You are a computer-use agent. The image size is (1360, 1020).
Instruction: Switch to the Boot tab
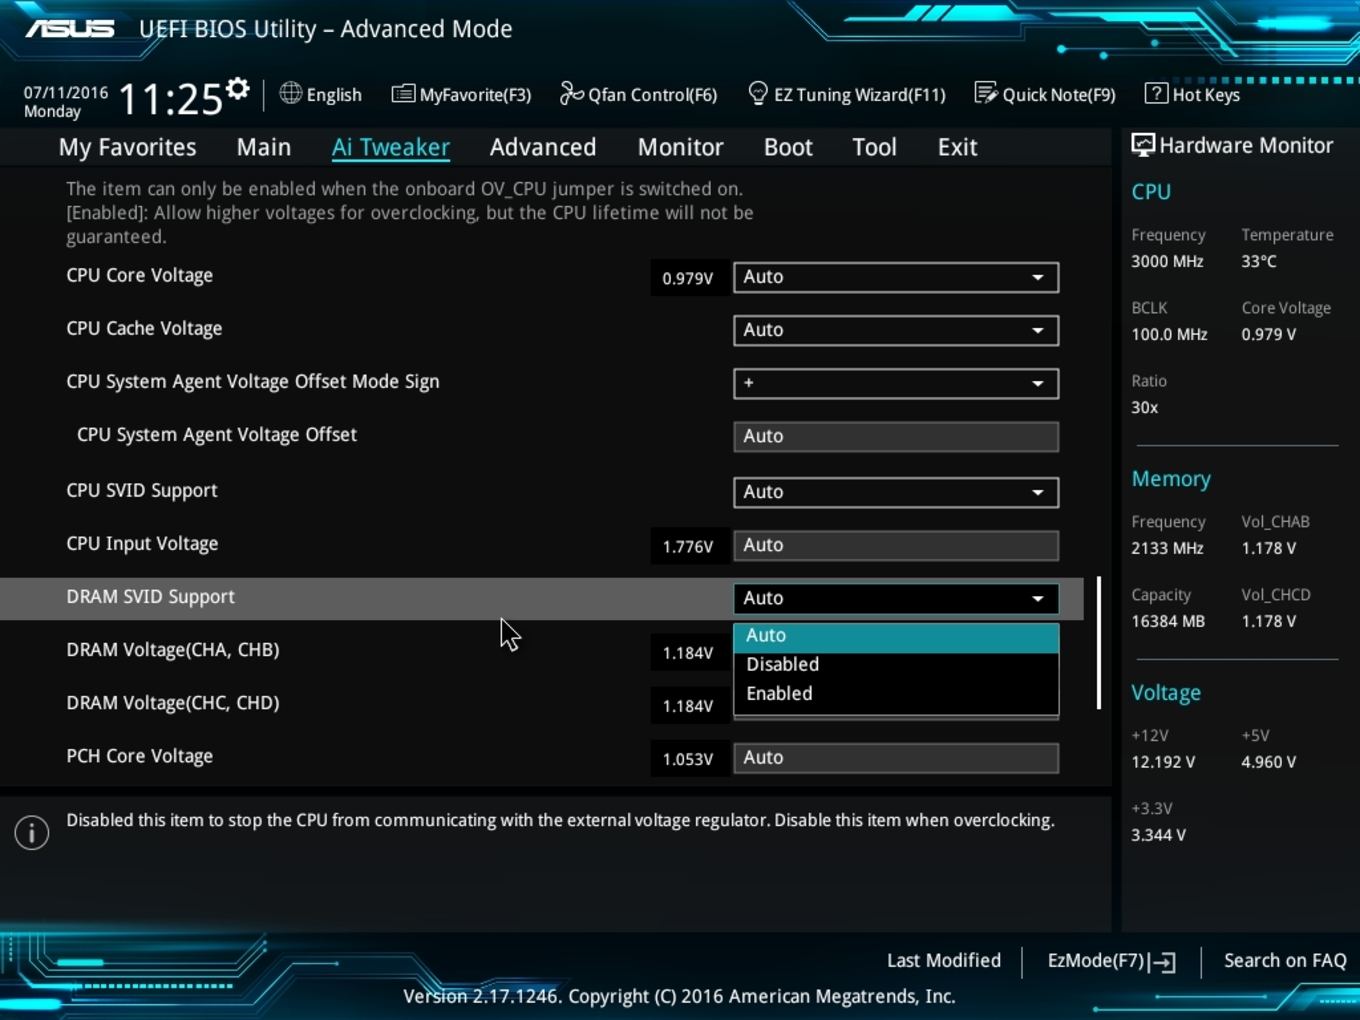coord(788,147)
